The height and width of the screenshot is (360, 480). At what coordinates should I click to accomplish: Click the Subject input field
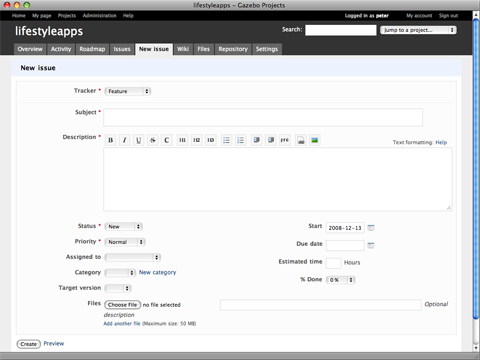(263, 117)
